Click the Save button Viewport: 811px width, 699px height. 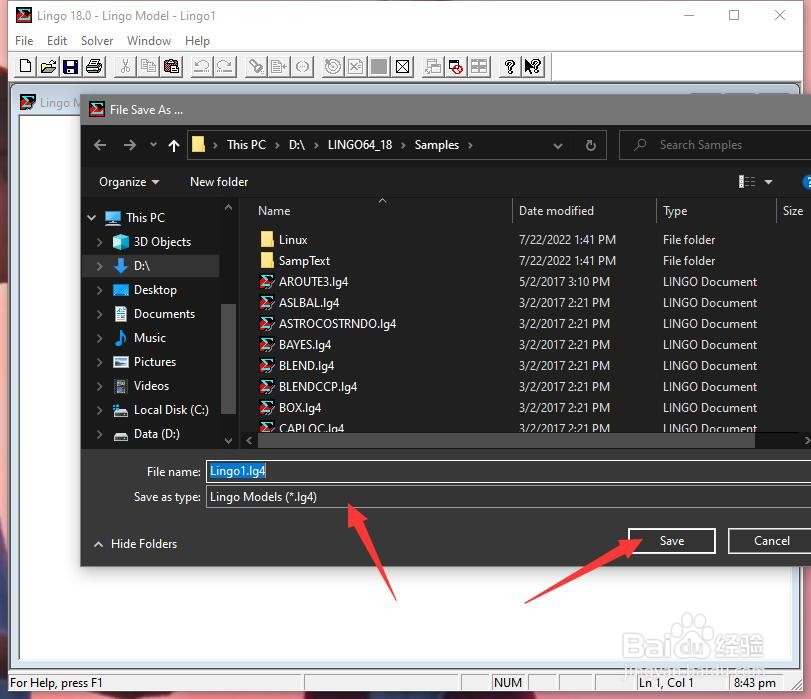[x=672, y=541]
